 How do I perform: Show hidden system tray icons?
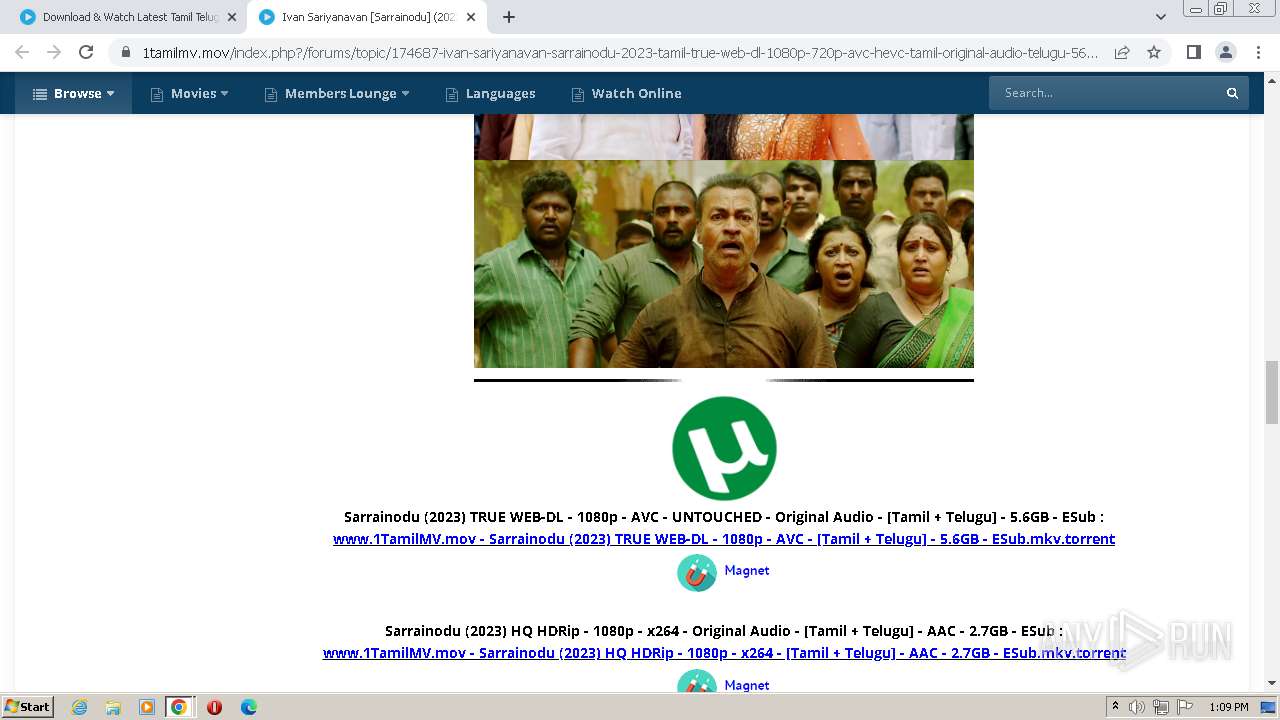1115,707
